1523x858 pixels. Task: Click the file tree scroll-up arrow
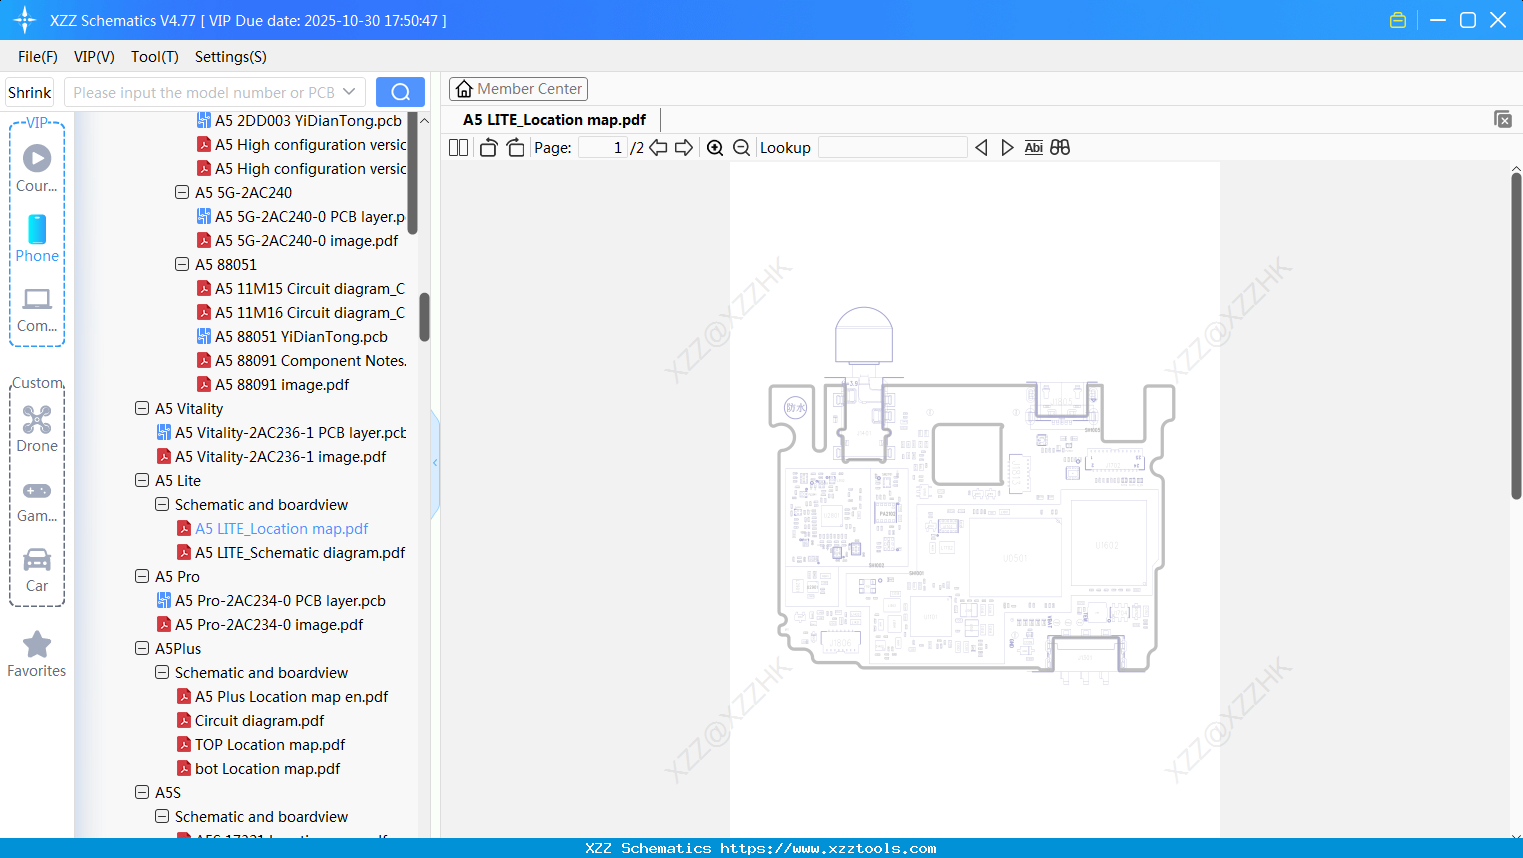point(424,121)
